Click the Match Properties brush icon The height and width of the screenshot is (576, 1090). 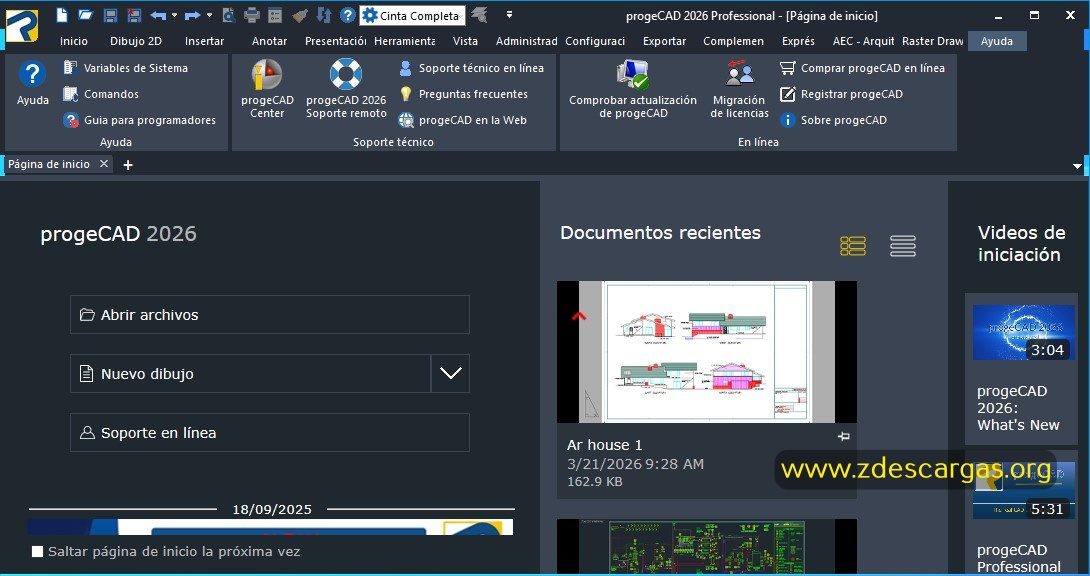click(x=300, y=15)
